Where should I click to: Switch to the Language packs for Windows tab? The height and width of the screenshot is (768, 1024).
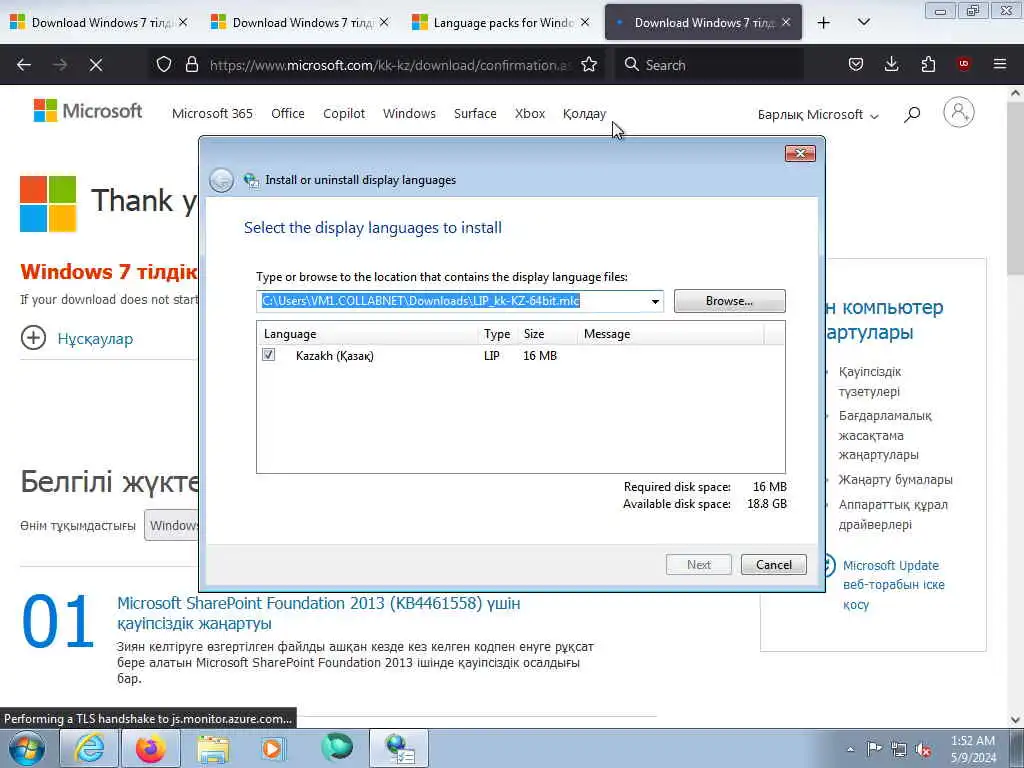click(x=502, y=23)
